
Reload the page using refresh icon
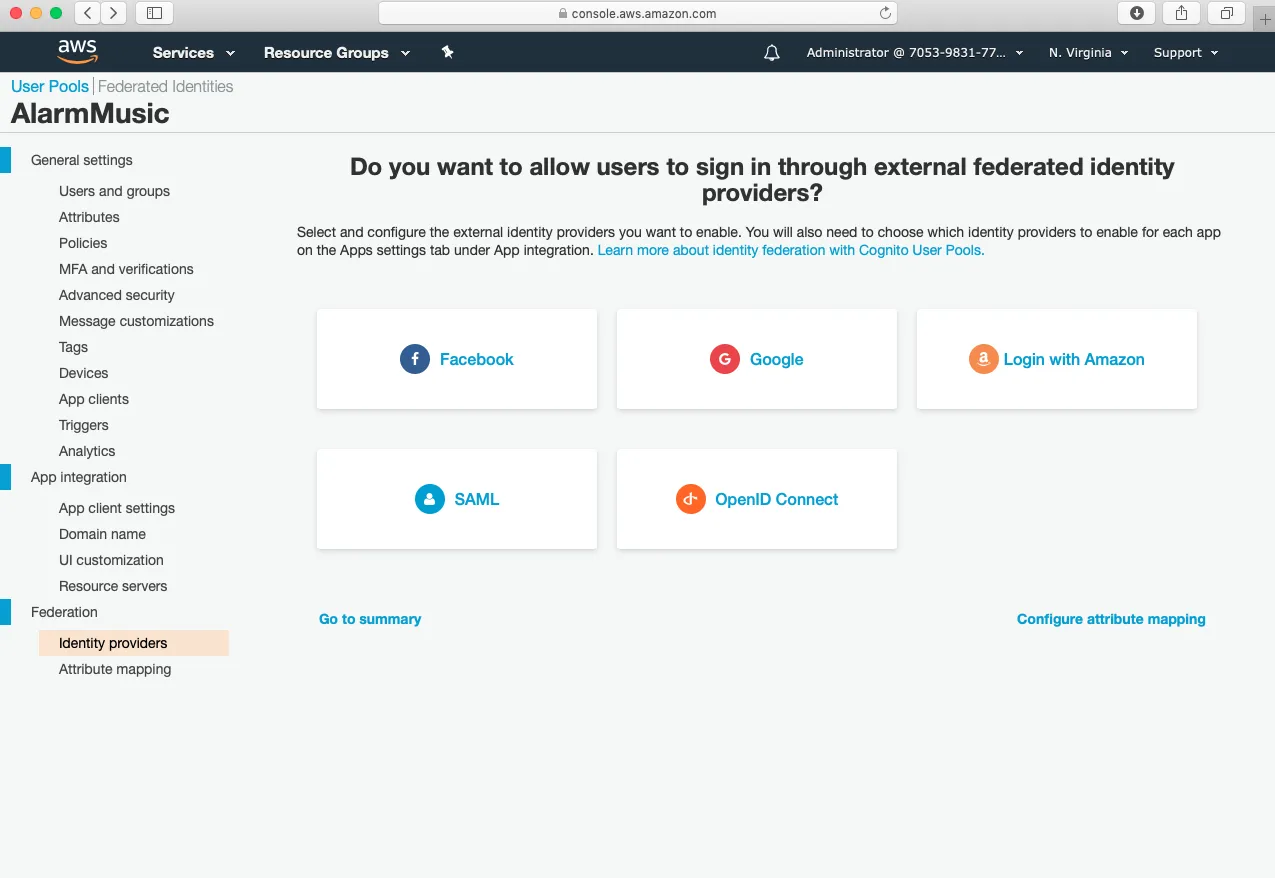885,13
